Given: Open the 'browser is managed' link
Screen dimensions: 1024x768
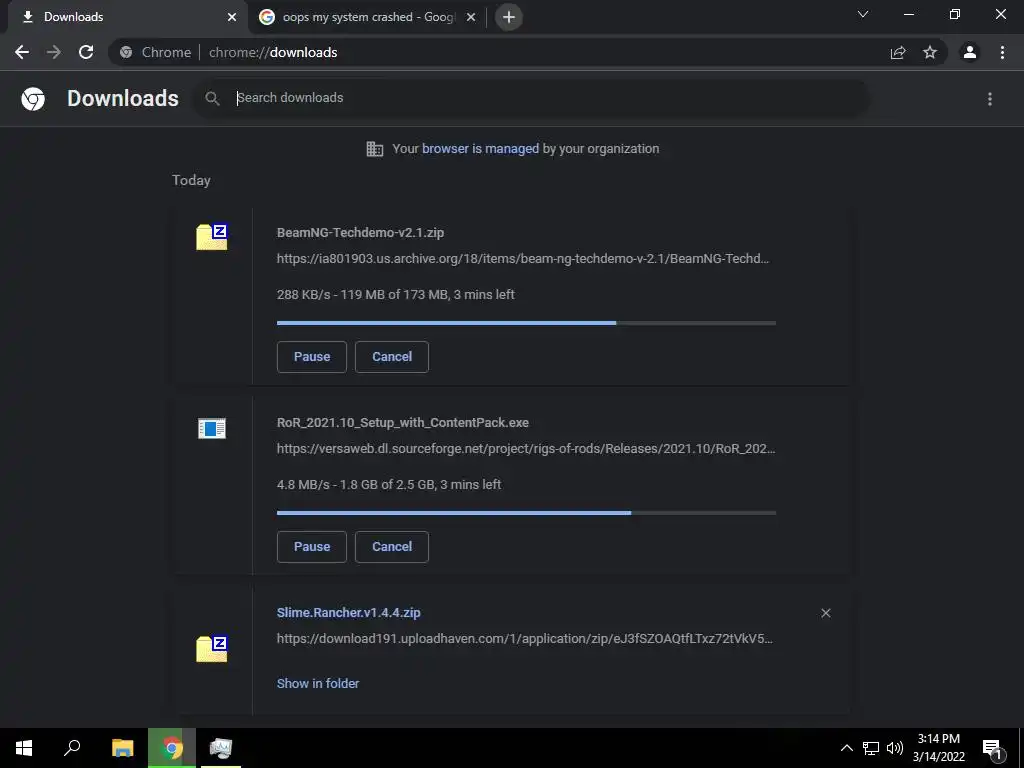Looking at the screenshot, I should tap(480, 149).
